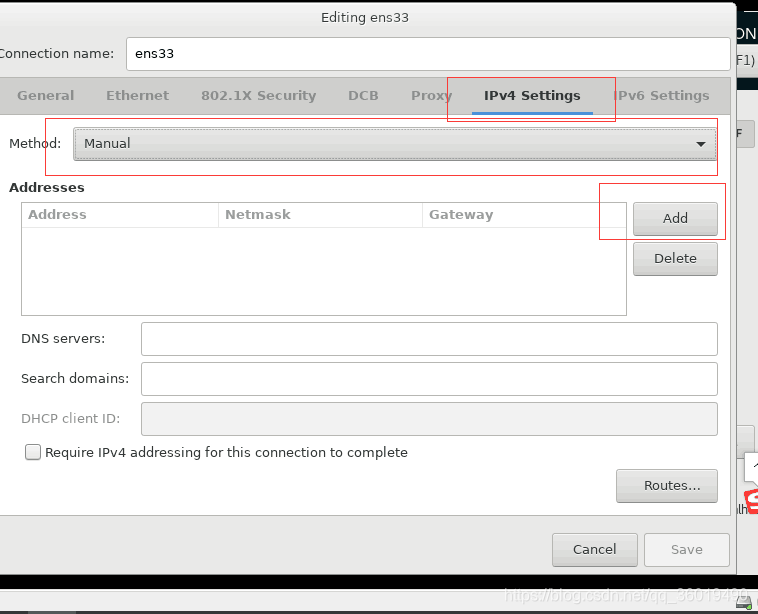Switch to the General tab
The height and width of the screenshot is (614, 758).
(x=45, y=95)
